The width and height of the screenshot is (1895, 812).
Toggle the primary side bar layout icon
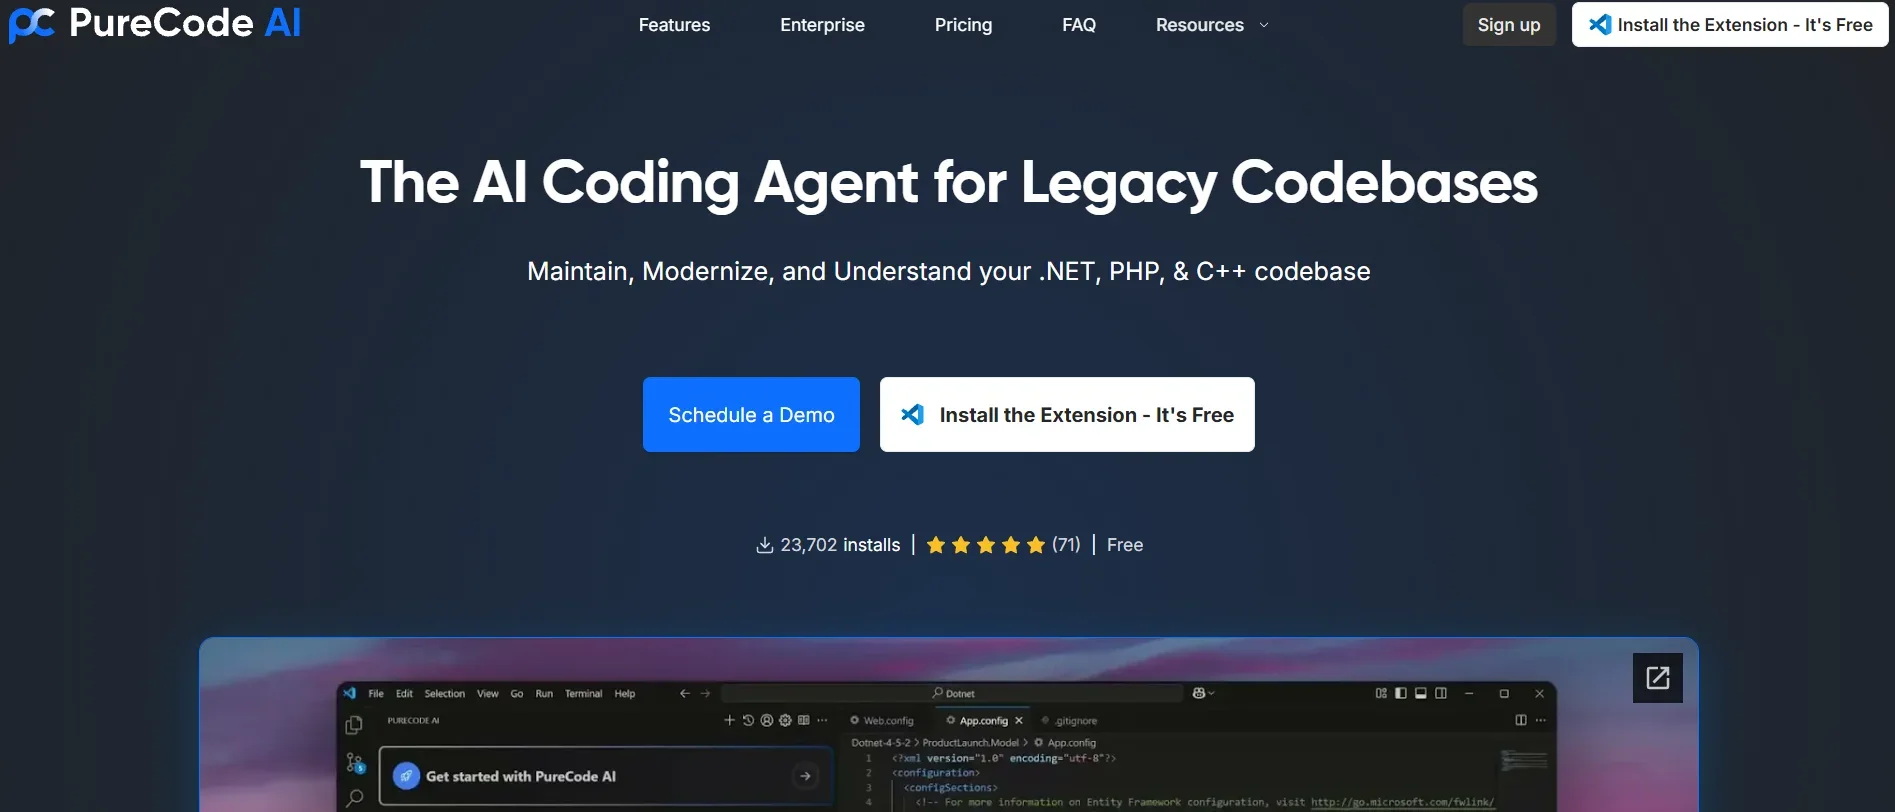[x=1400, y=693]
